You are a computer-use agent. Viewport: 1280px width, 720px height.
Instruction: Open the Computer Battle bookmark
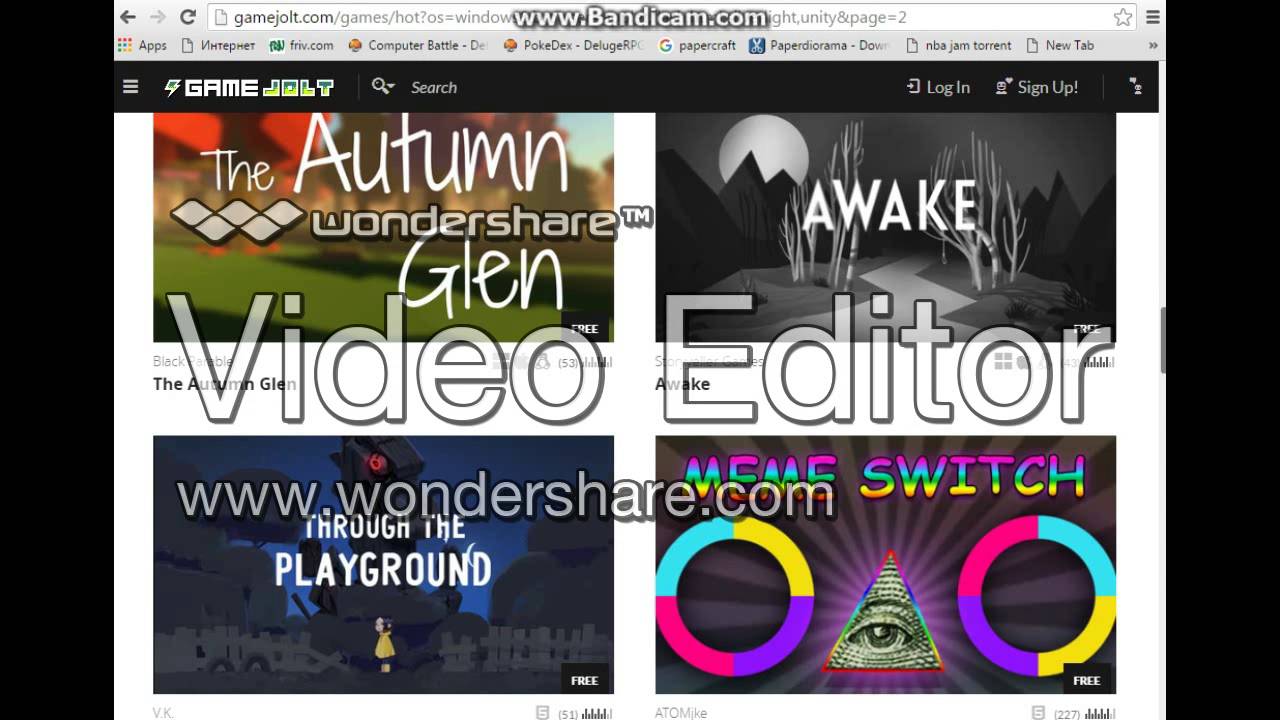click(x=417, y=45)
